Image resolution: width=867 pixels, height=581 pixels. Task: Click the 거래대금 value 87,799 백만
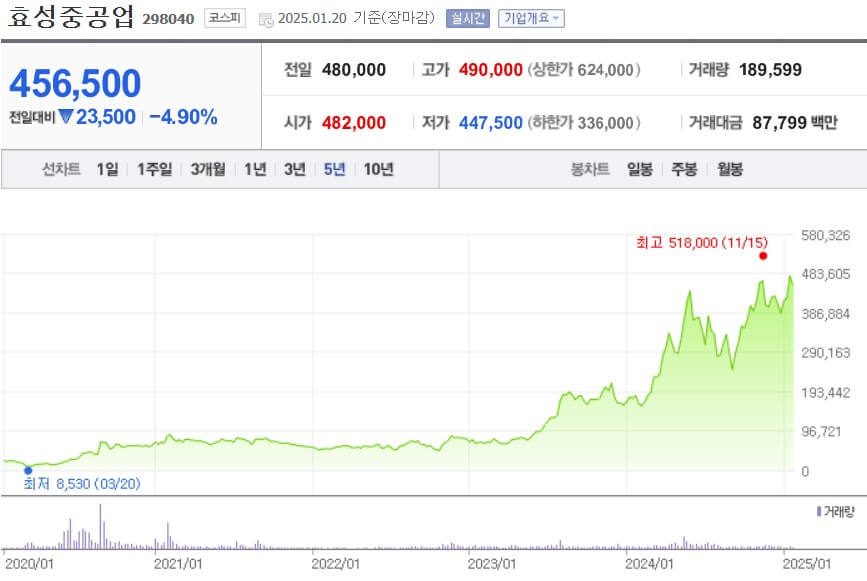[795, 122]
